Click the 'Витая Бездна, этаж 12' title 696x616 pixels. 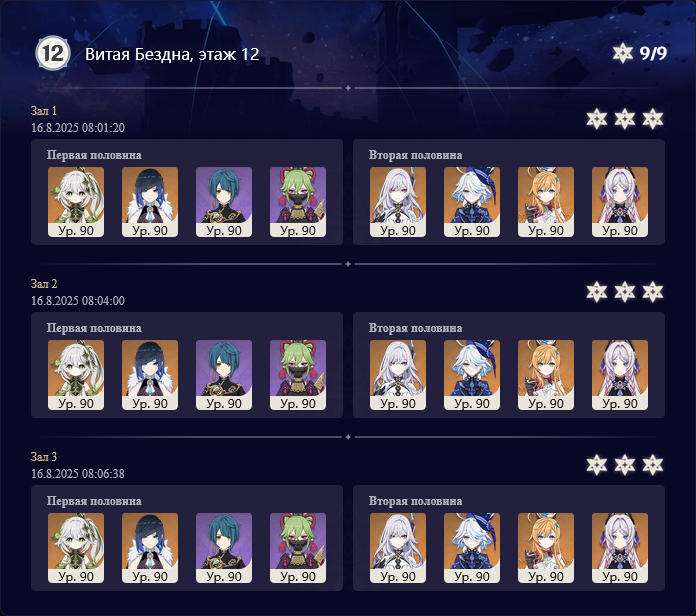[x=172, y=54]
